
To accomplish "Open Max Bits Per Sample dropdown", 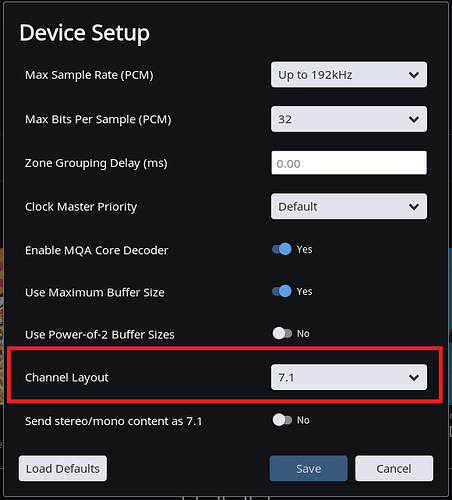I will point(349,119).
